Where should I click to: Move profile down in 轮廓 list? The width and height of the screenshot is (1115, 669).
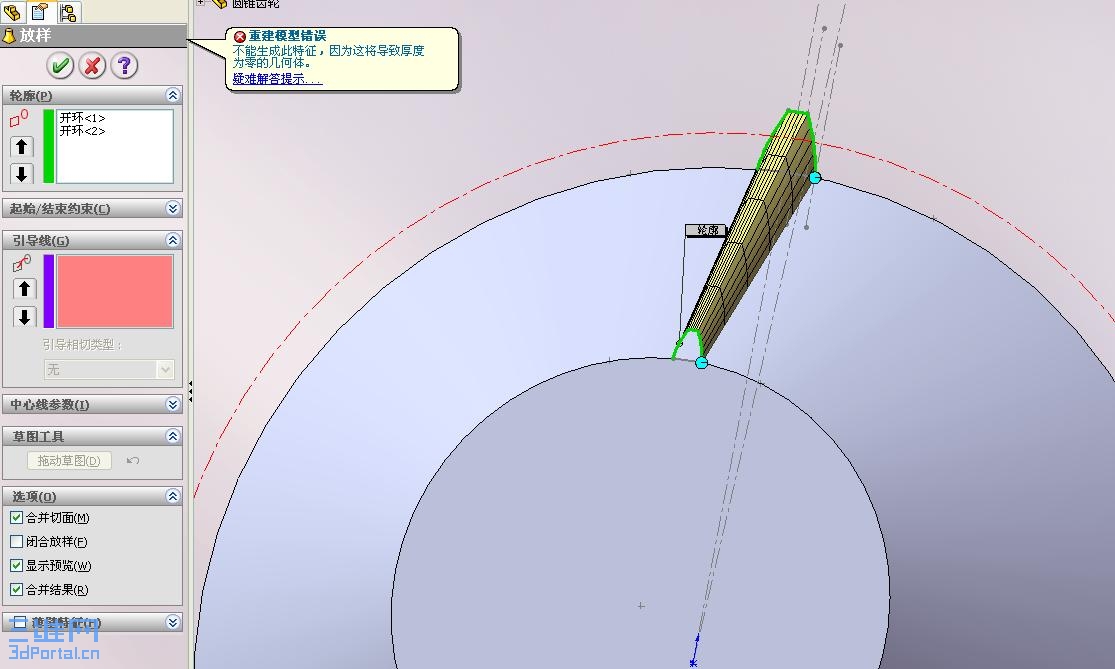(x=21, y=173)
